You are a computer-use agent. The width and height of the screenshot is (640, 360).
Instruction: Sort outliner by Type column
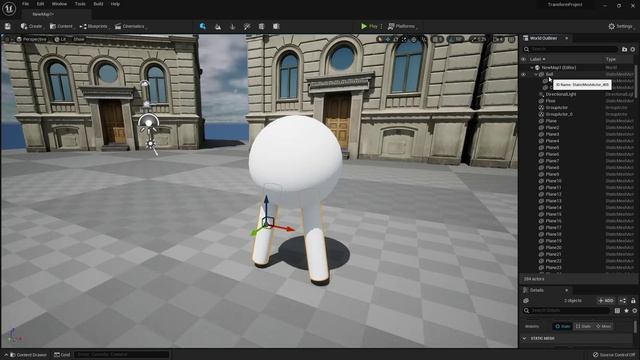(x=611, y=59)
